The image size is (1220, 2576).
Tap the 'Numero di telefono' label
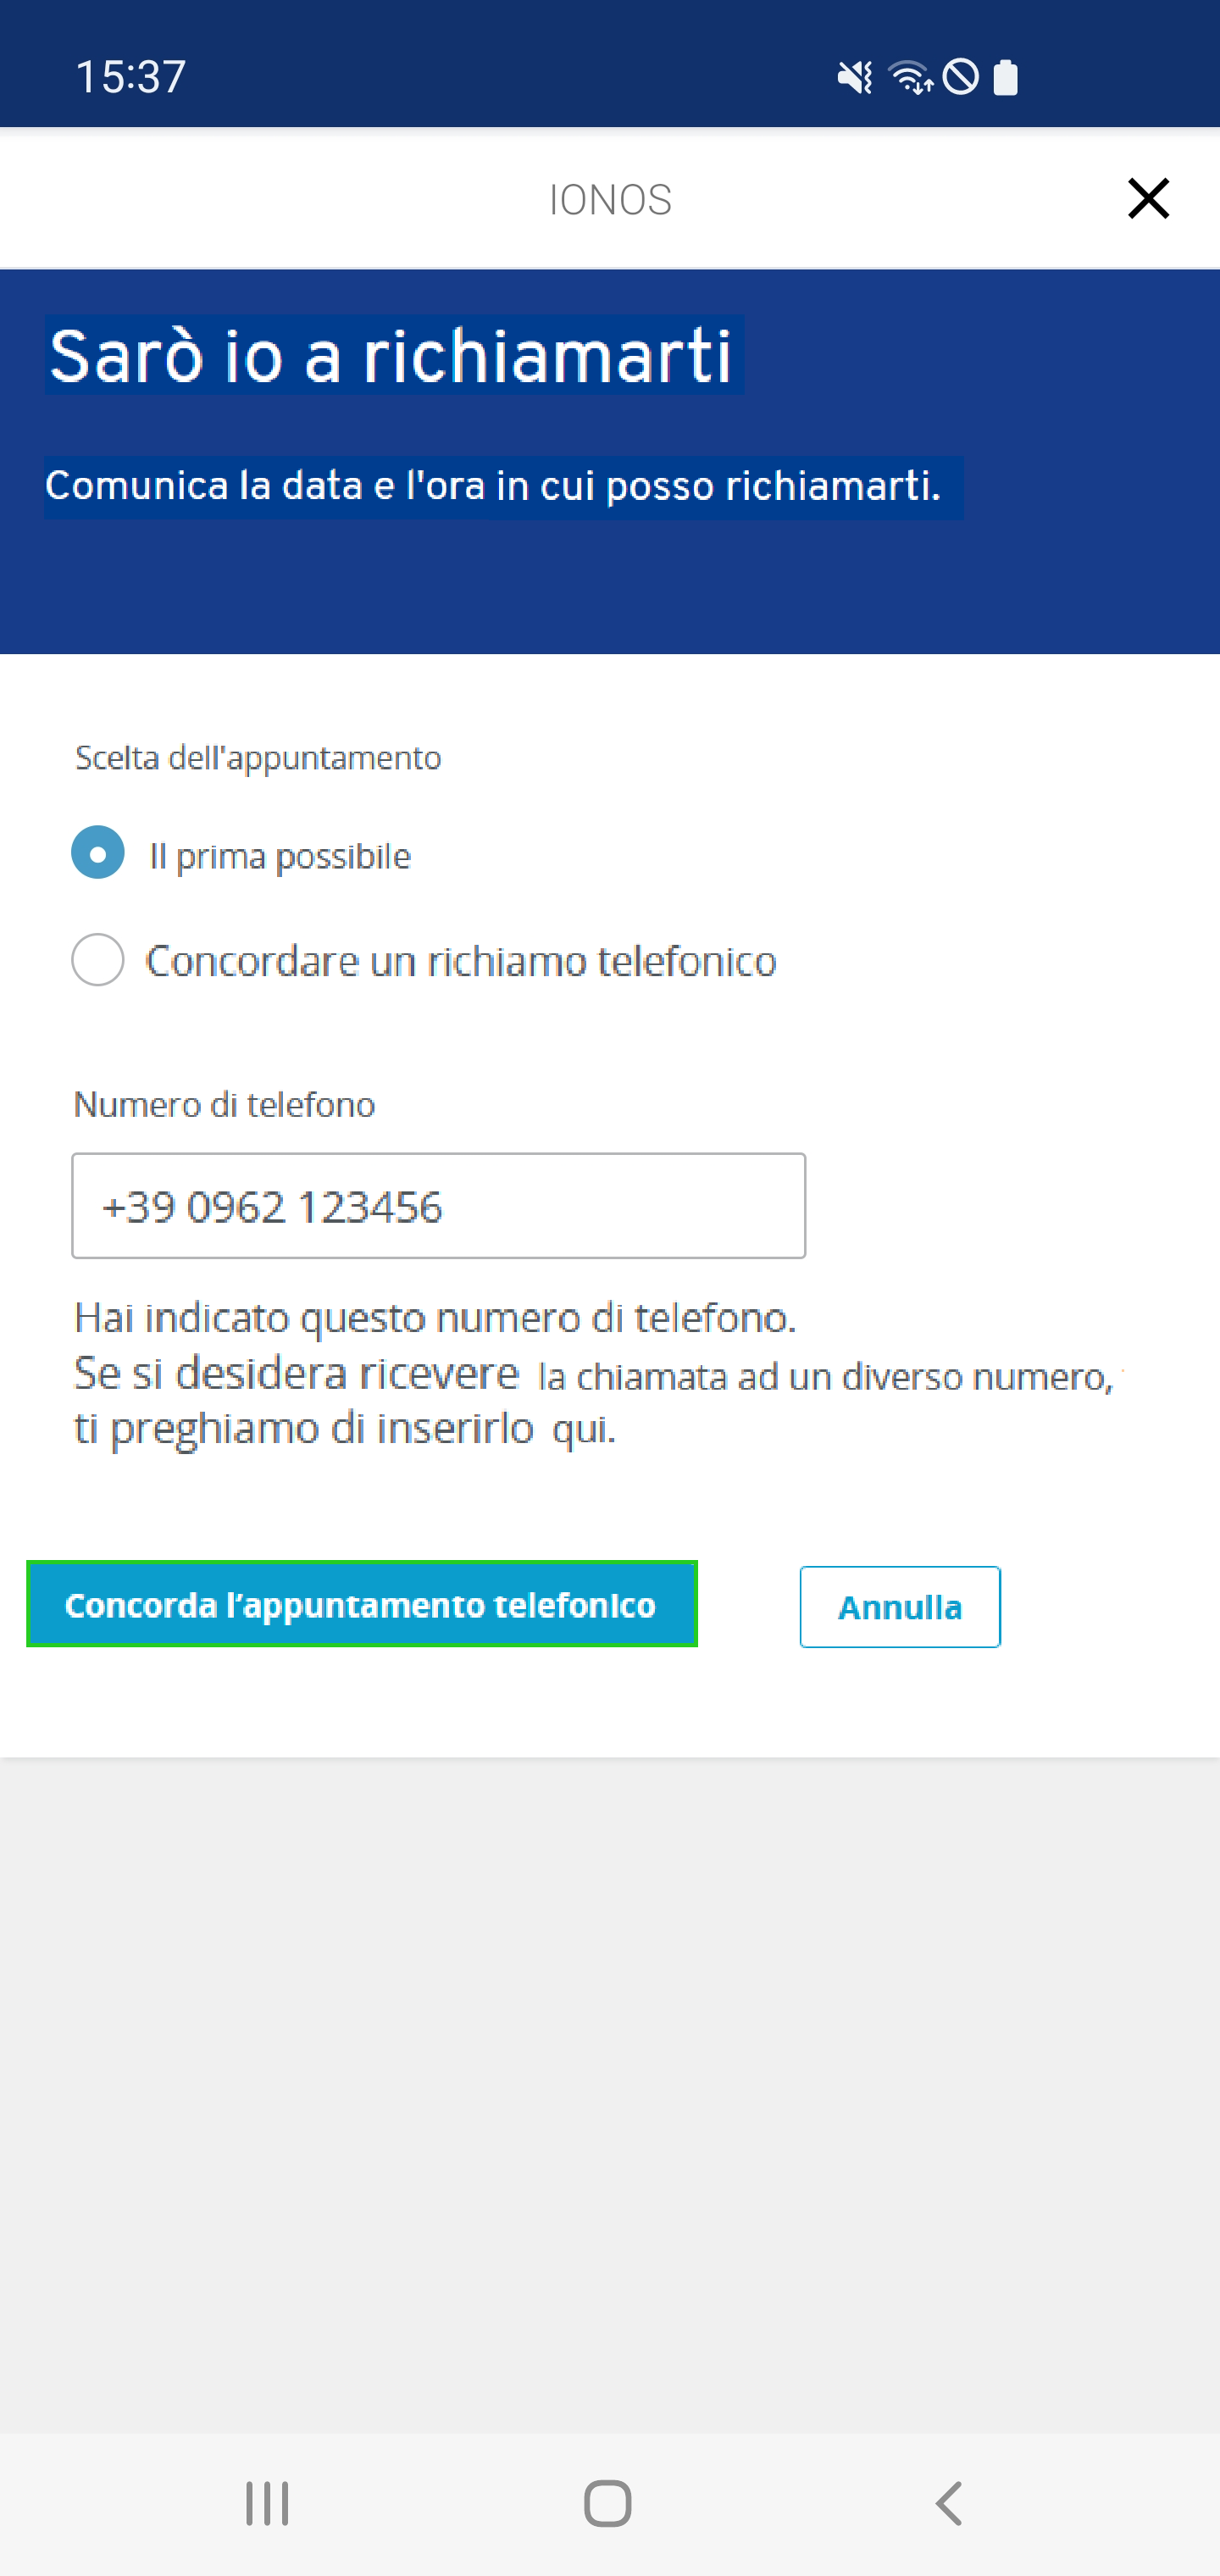[x=225, y=1105]
